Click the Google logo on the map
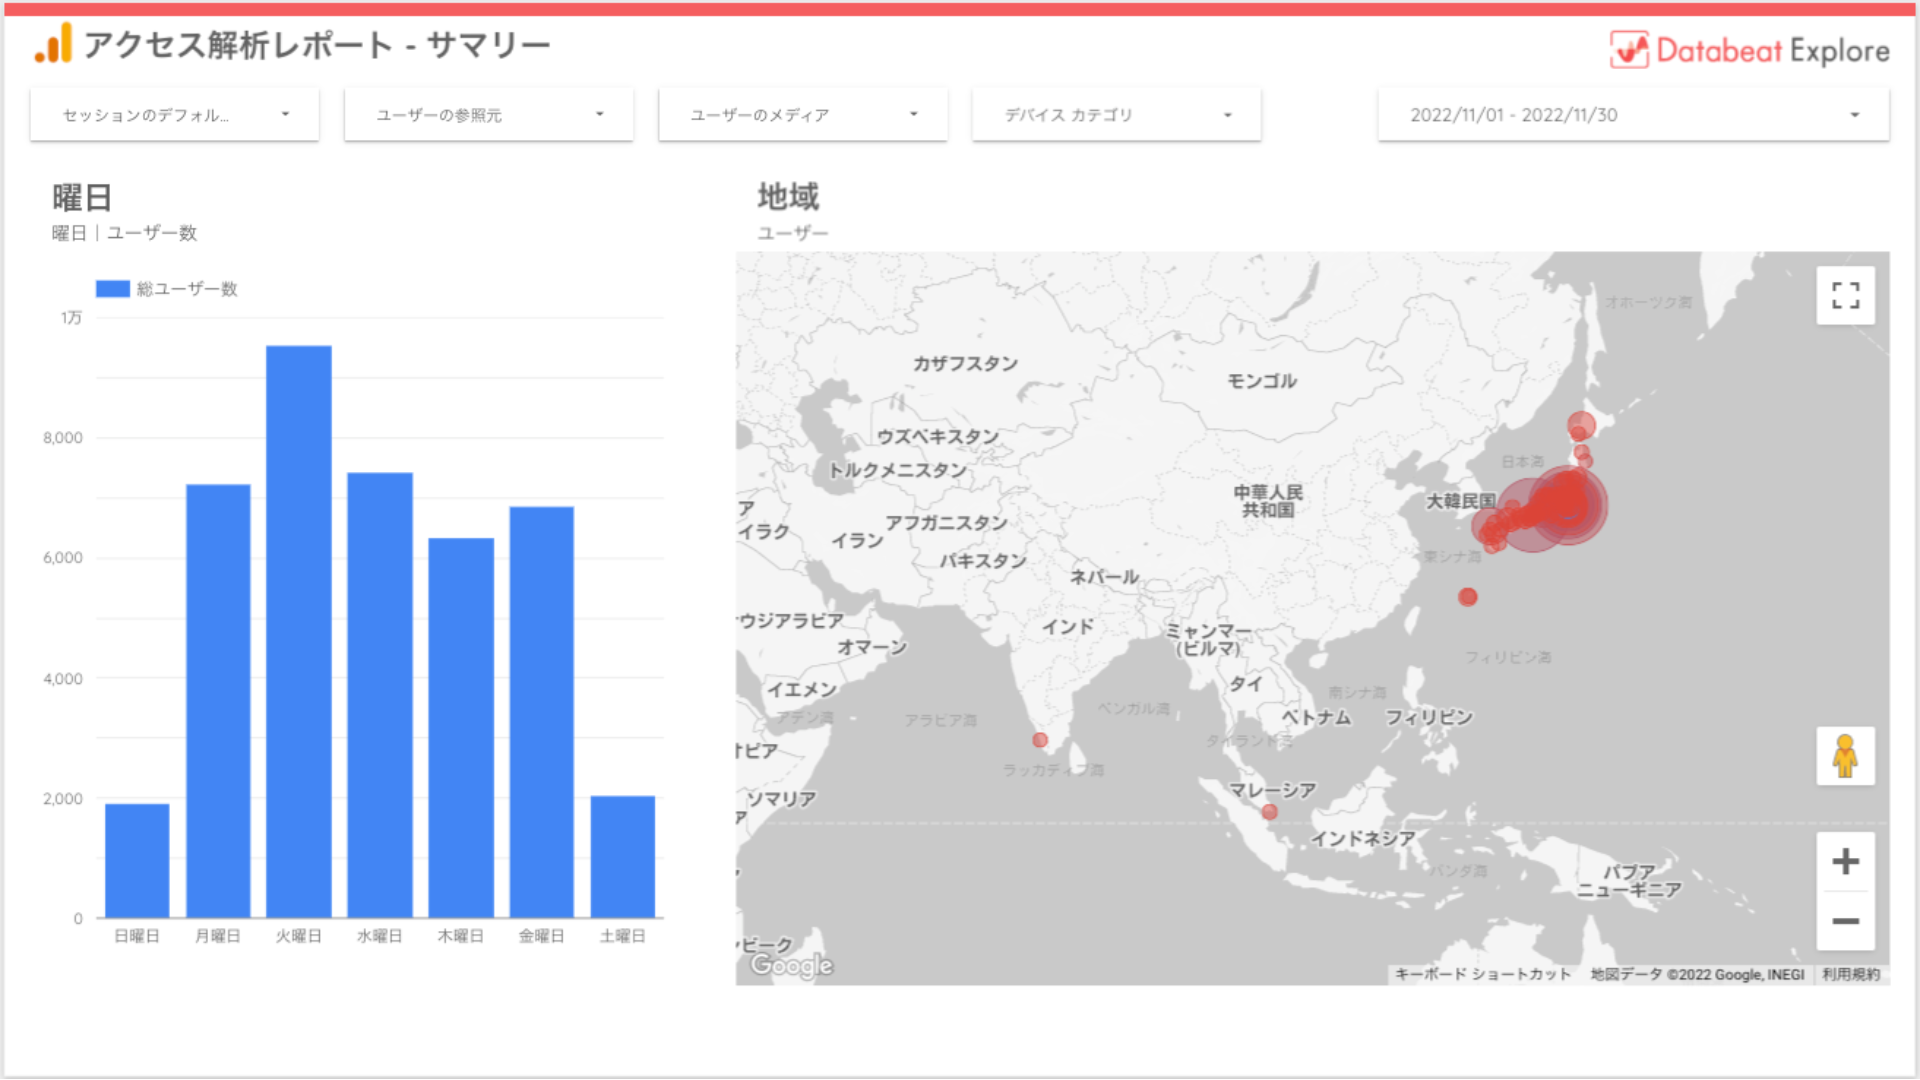This screenshot has height=1080, width=1920. (791, 964)
